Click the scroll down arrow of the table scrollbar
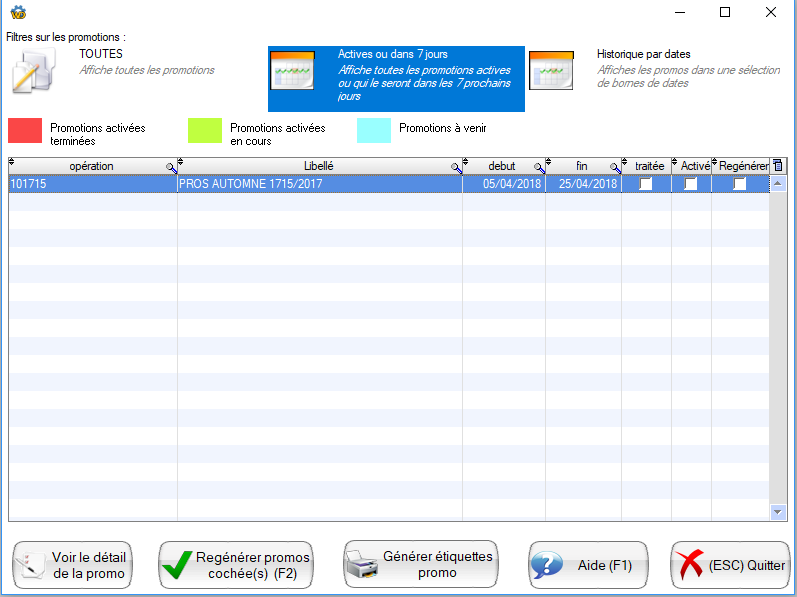Screen dimensions: 797x597 (x=779, y=511)
